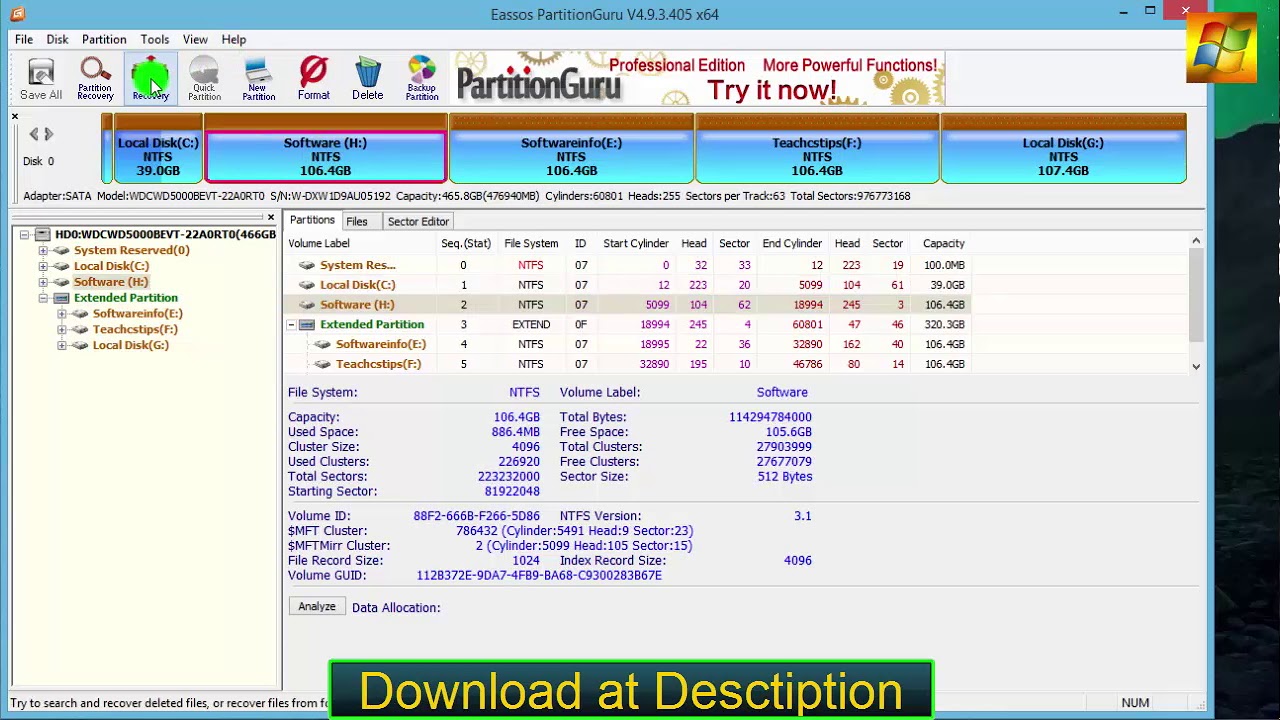Expand Local Disk(C:) tree node

coord(43,266)
